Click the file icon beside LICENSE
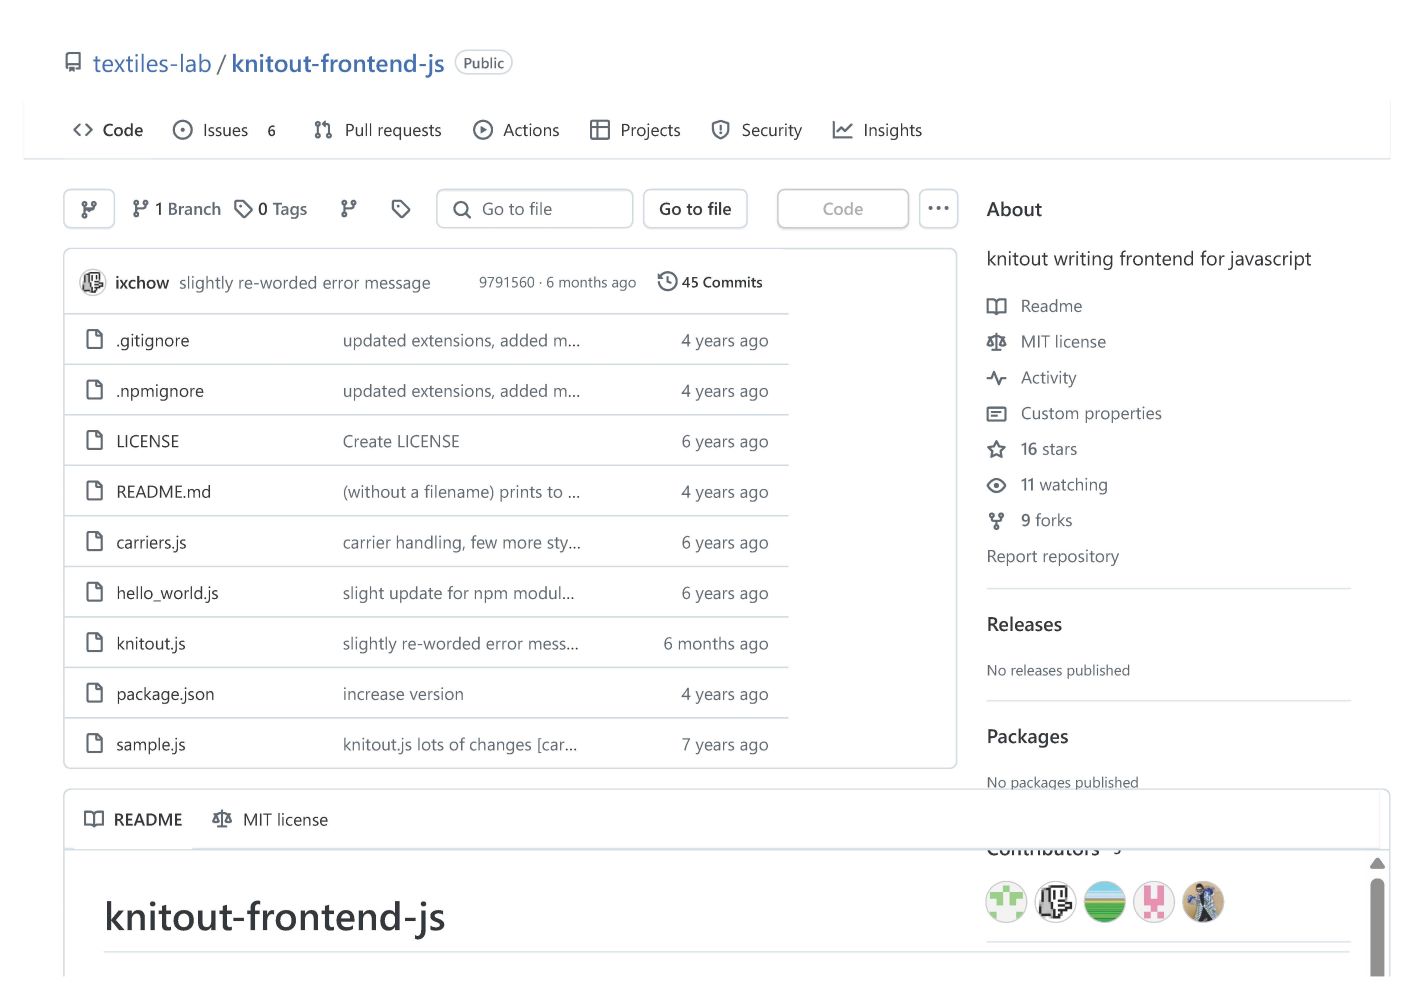 point(95,441)
